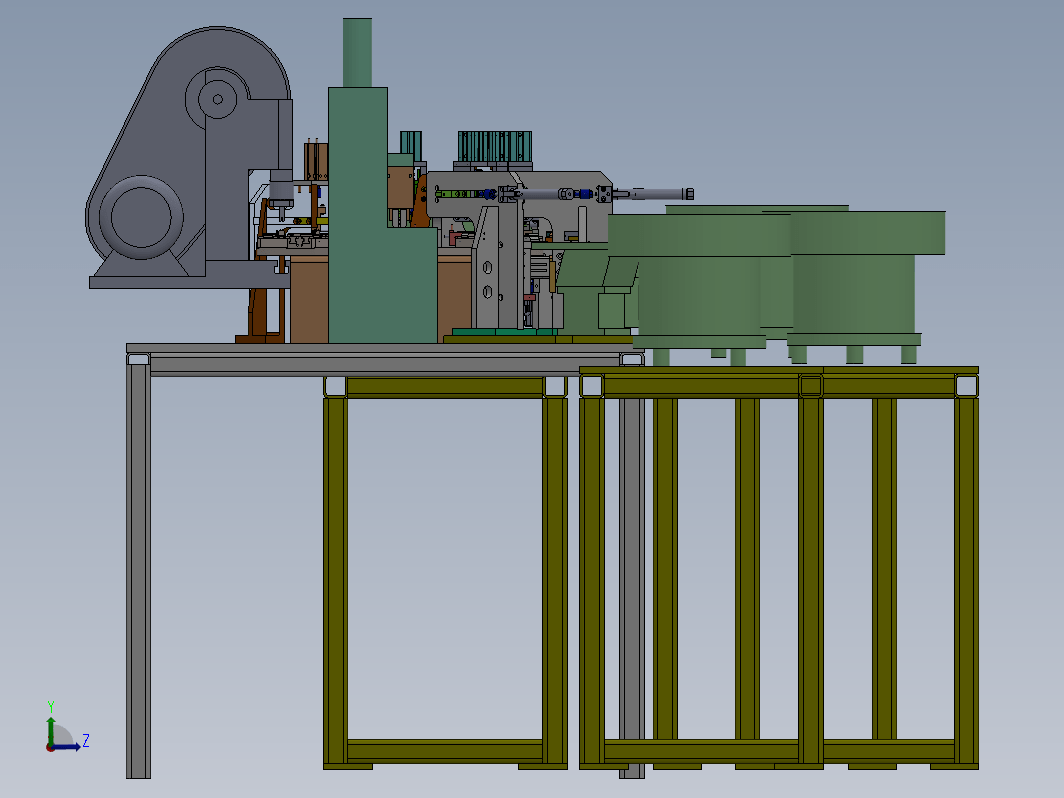Click the tall green cylinder above the column

coord(357,52)
